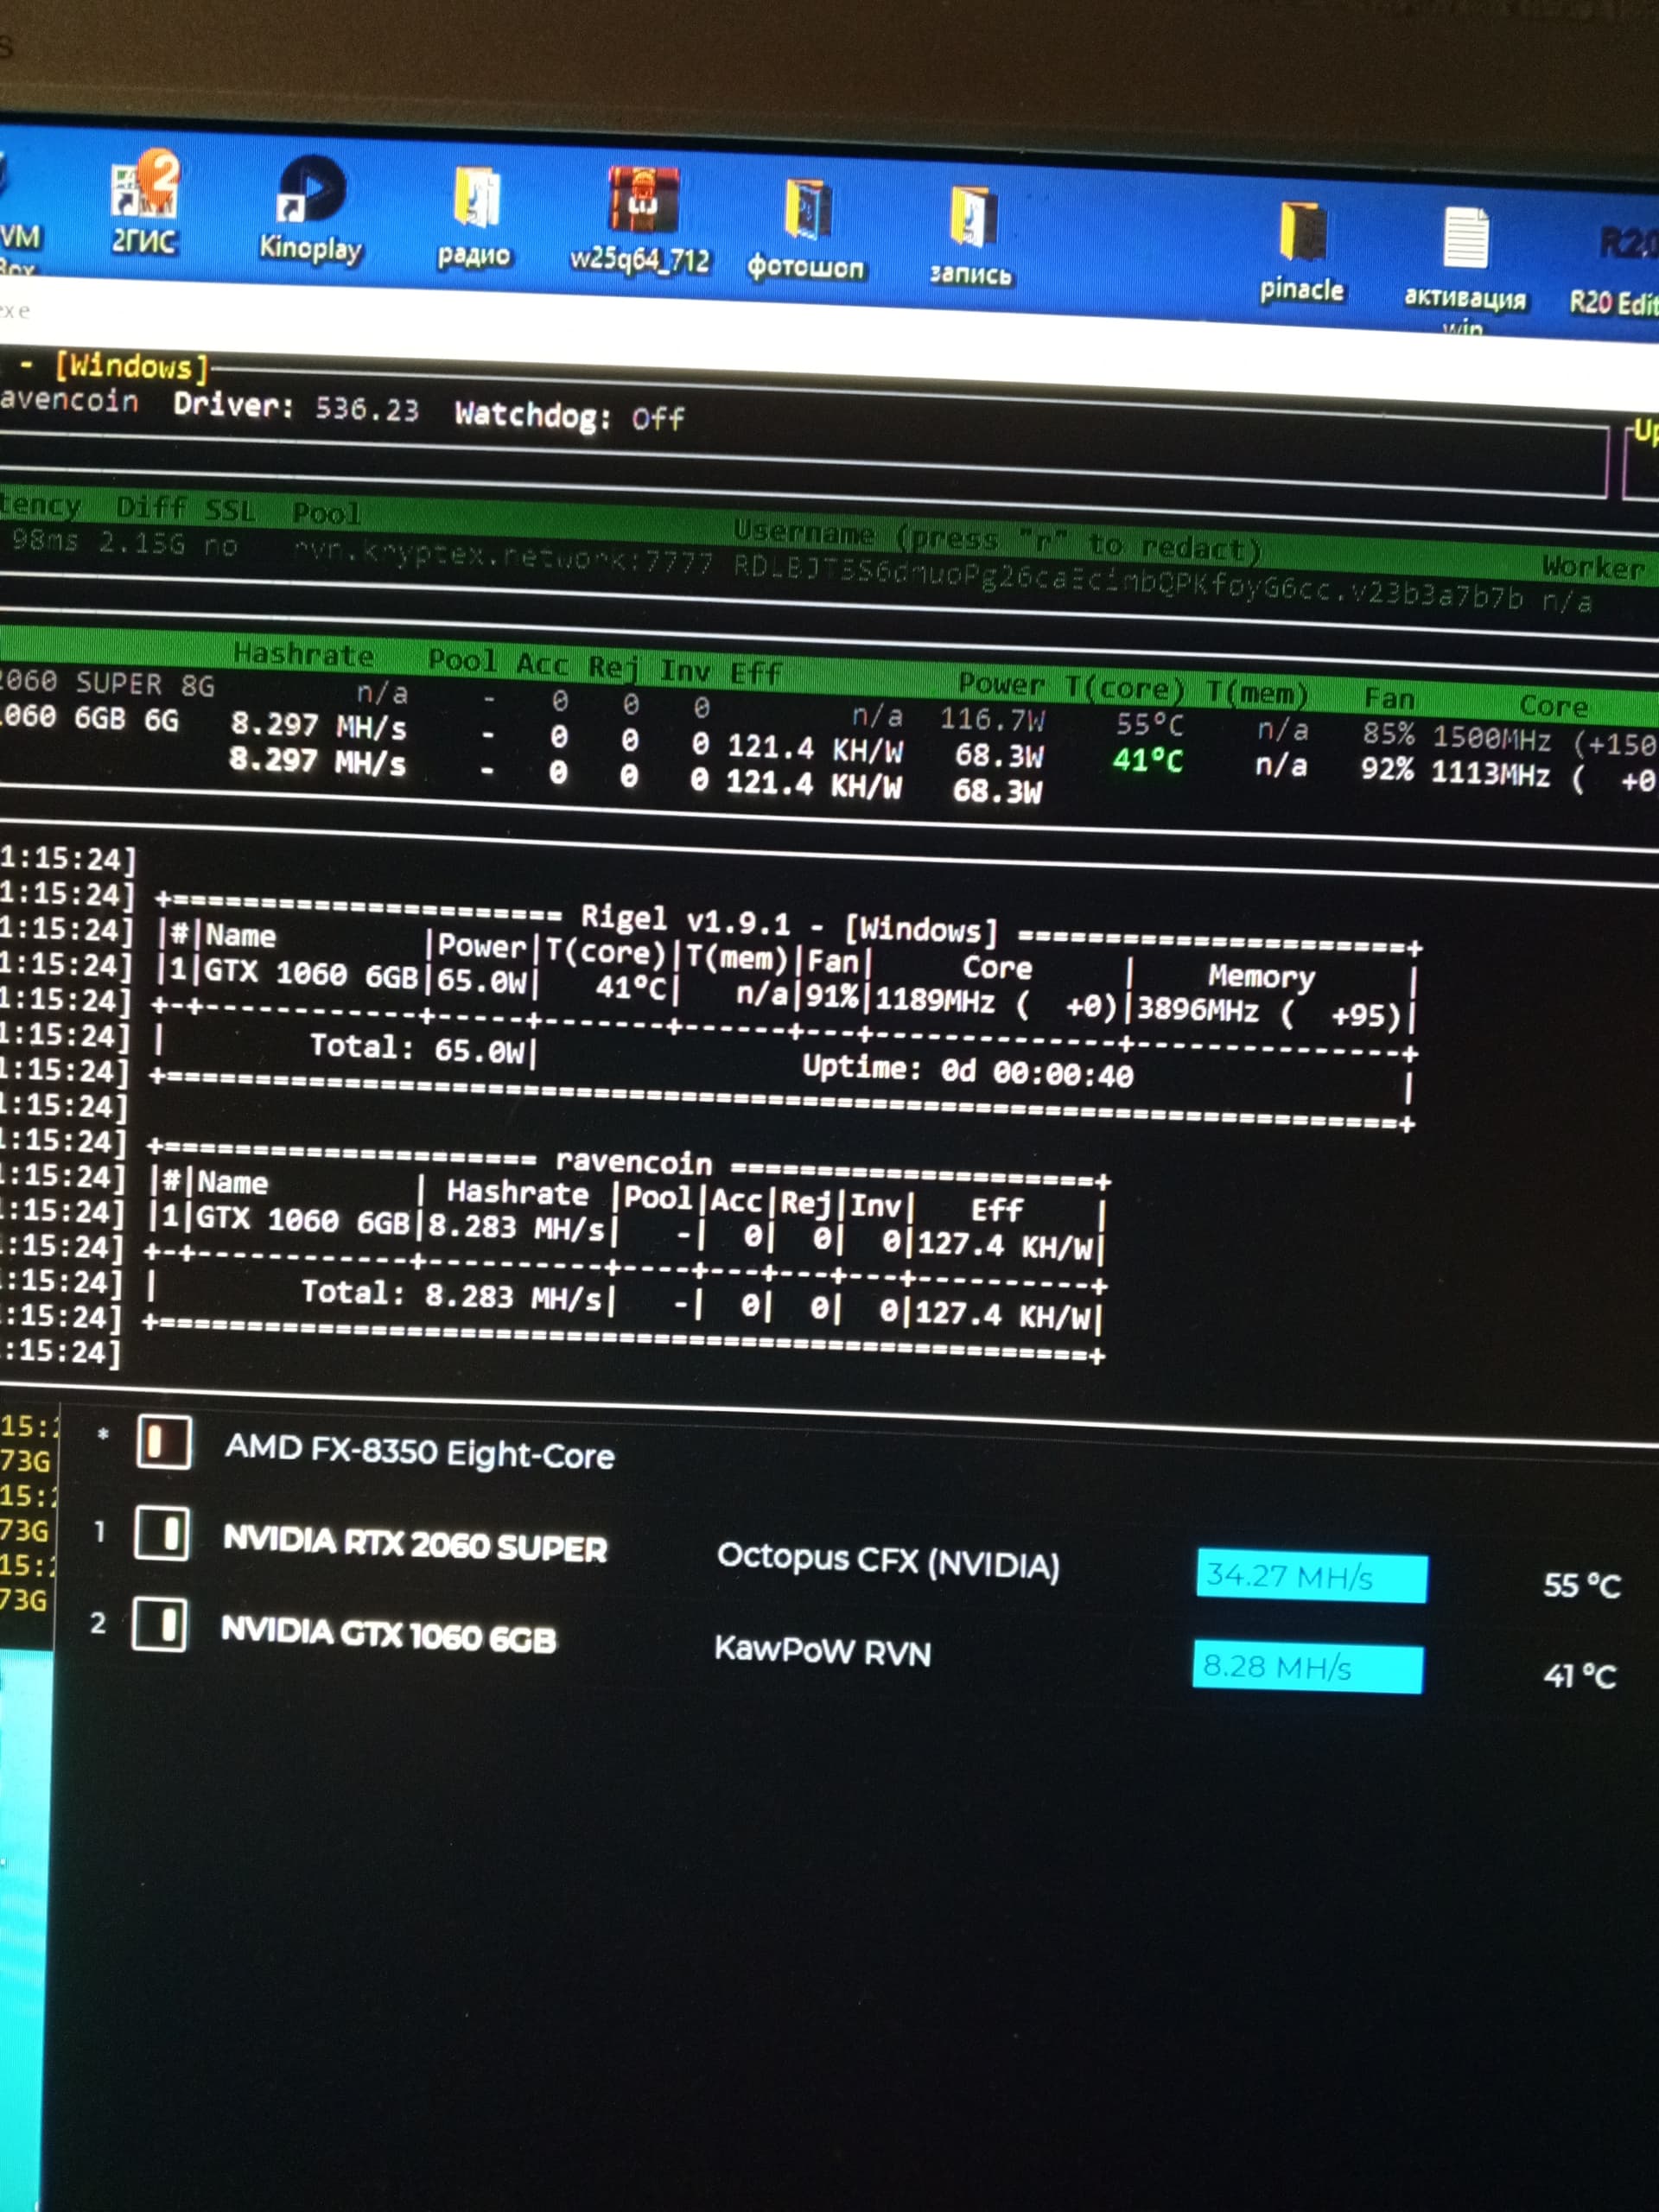The image size is (1659, 2212).
Task: Click the Uptime: 0d 00:00:40 text
Action: (968, 1071)
